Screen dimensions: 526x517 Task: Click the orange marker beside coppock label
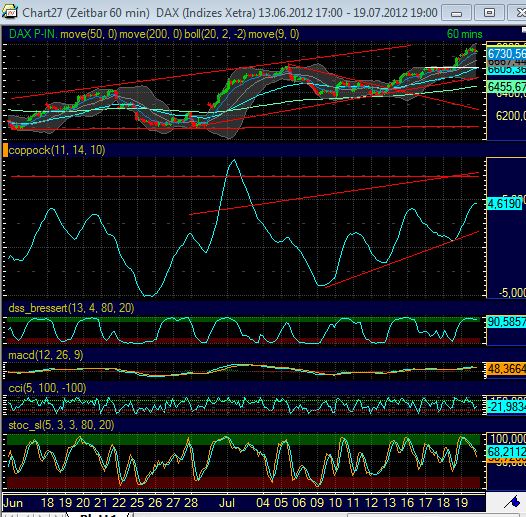point(5,150)
